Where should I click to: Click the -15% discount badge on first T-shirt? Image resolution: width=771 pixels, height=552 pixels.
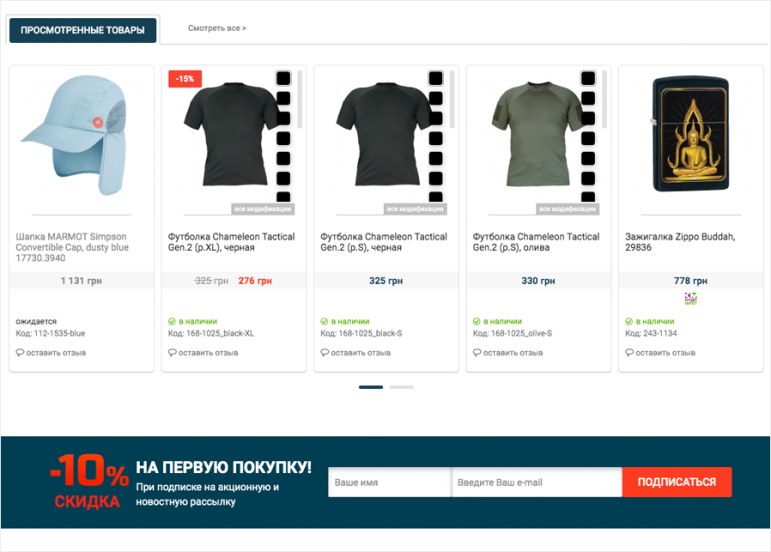tap(184, 79)
